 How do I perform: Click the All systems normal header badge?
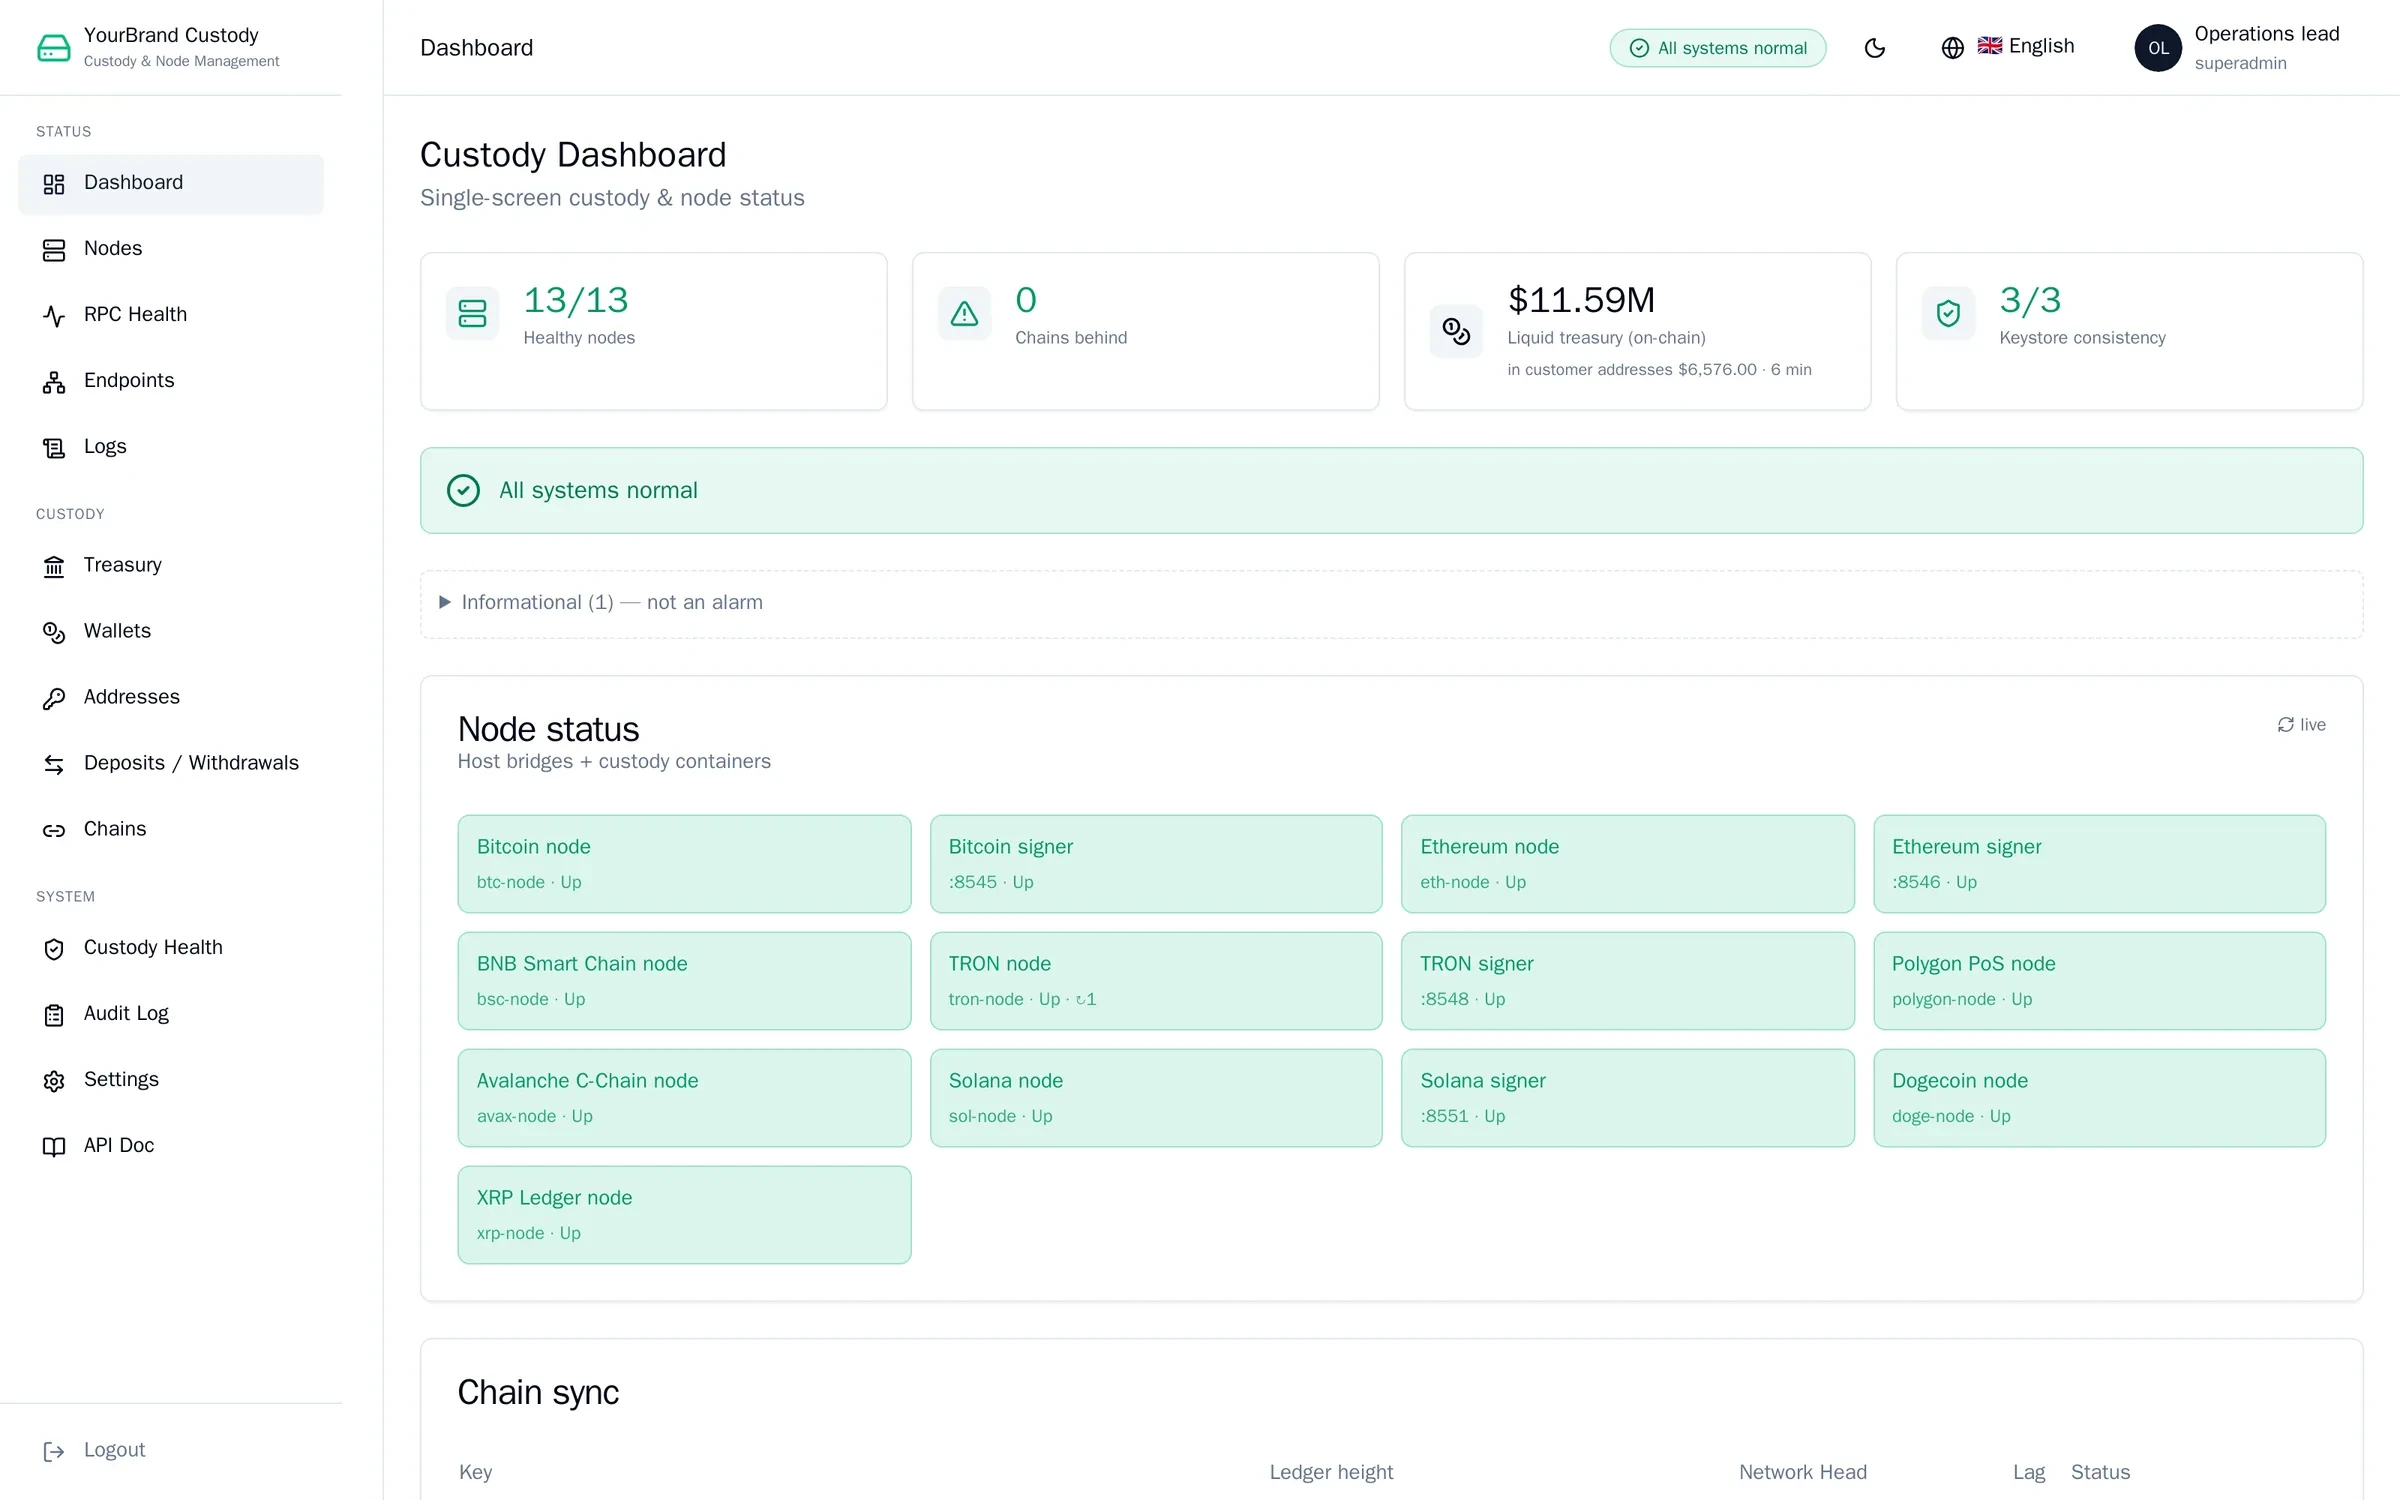point(1717,48)
